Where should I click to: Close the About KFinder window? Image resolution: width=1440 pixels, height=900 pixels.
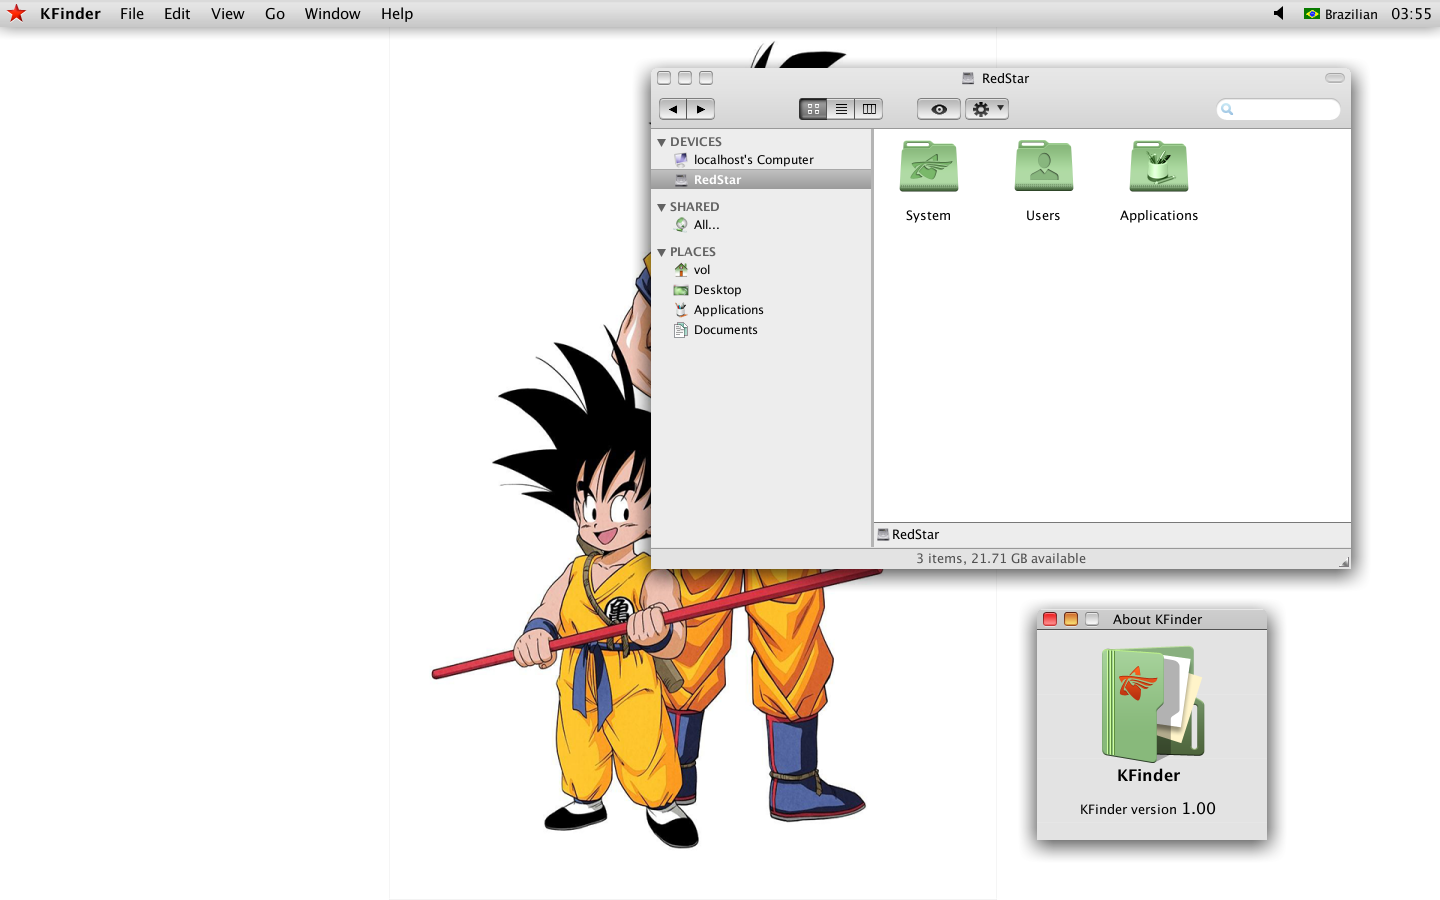coord(1050,619)
